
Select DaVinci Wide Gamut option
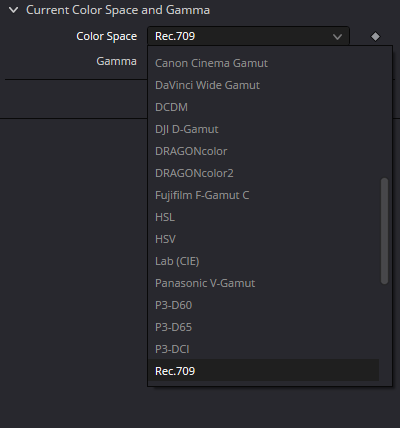[263, 85]
